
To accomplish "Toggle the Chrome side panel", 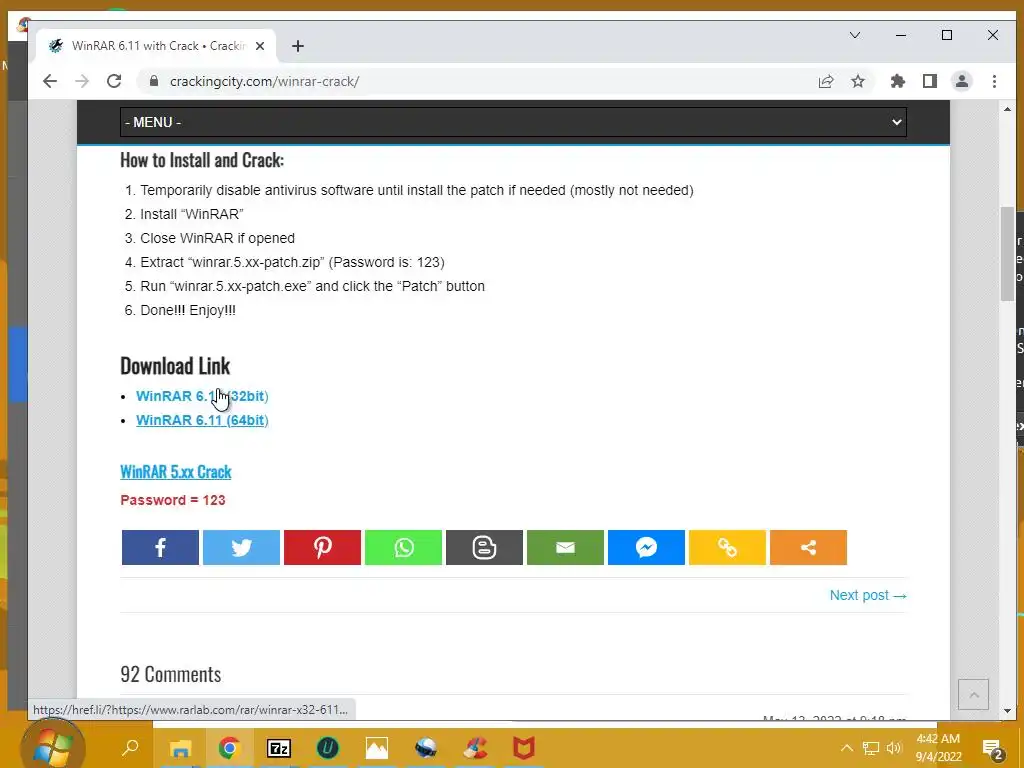I will (930, 81).
